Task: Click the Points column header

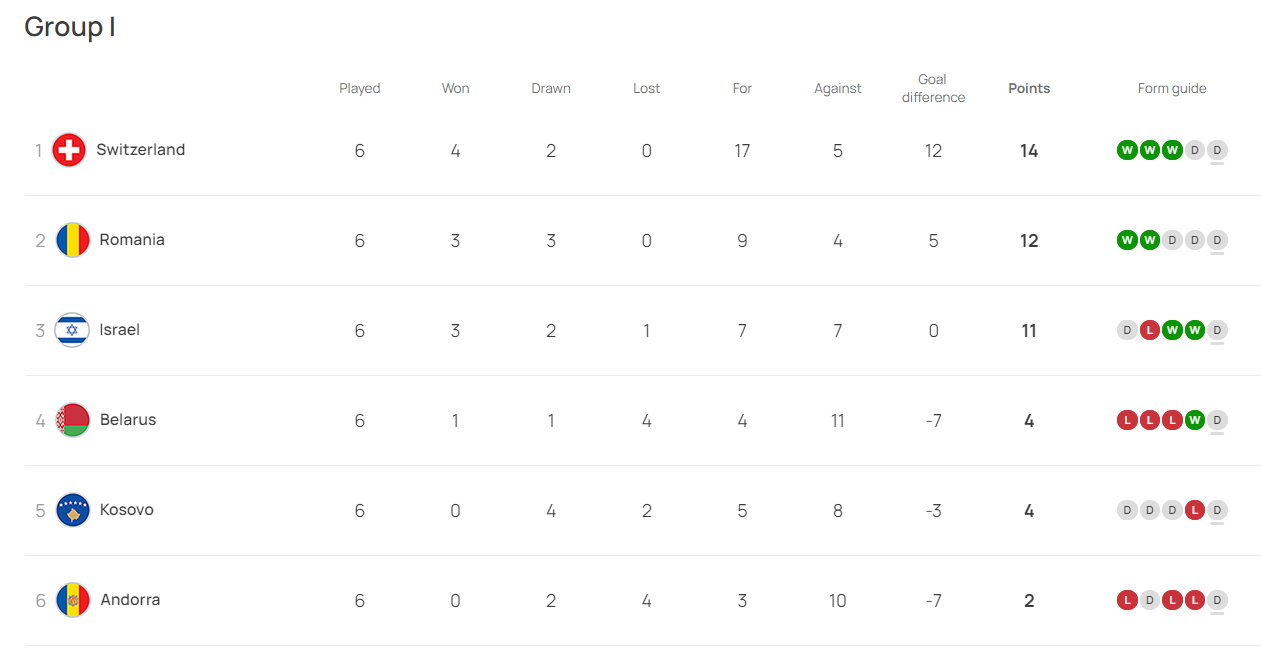Action: tap(1029, 88)
